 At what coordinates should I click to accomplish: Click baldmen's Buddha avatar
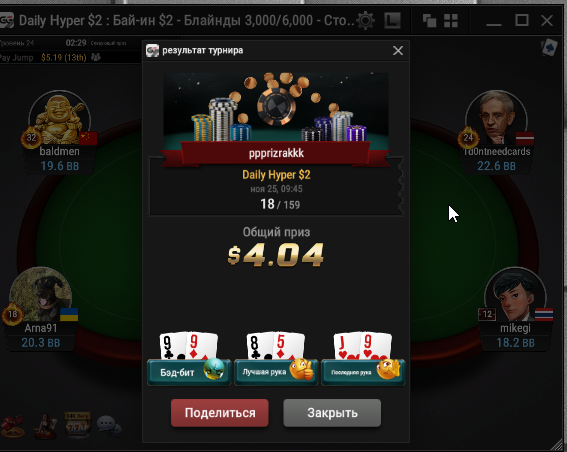point(60,118)
